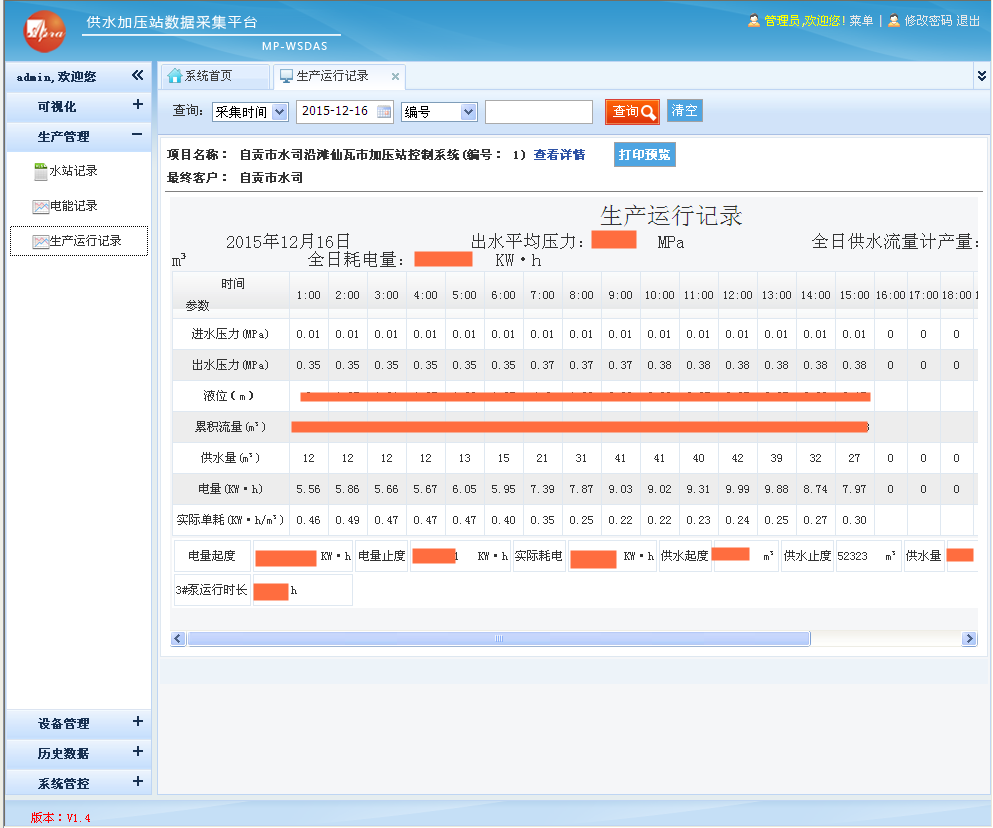
Task: Collapse the 生产管理 sidebar section
Action: (x=137, y=136)
